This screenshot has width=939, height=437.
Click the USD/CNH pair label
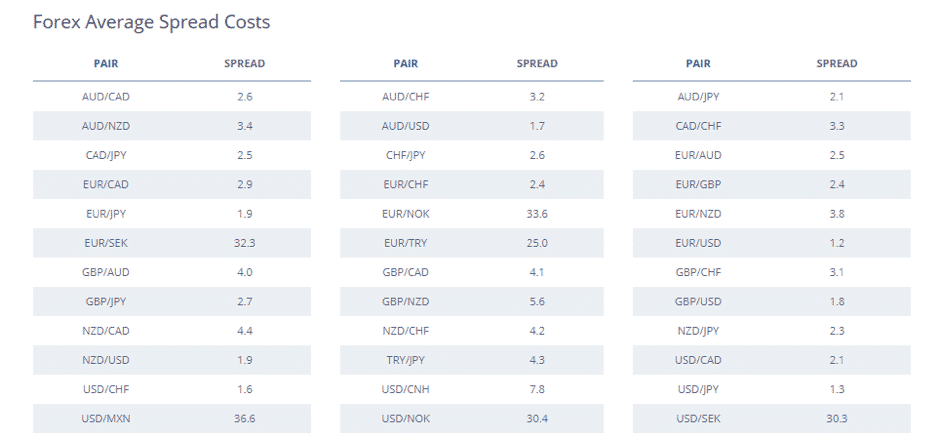click(x=405, y=389)
